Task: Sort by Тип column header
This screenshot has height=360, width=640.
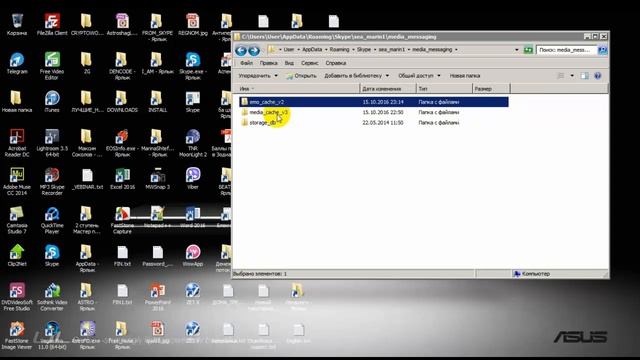Action: tap(444, 89)
